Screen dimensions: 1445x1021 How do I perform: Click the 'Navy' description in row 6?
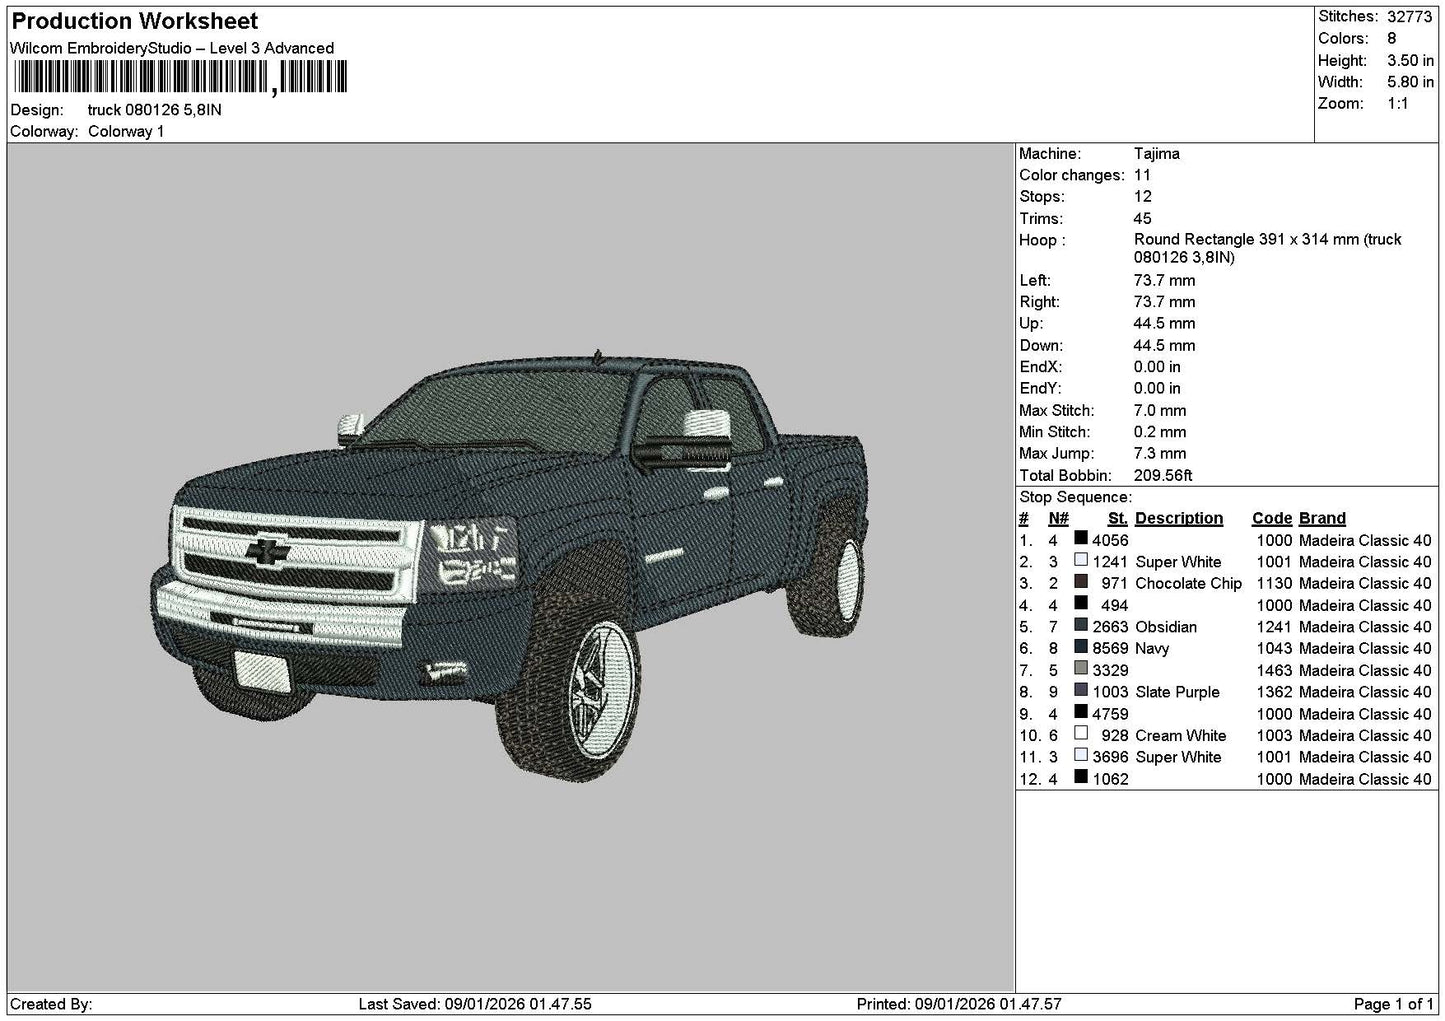click(x=1152, y=648)
